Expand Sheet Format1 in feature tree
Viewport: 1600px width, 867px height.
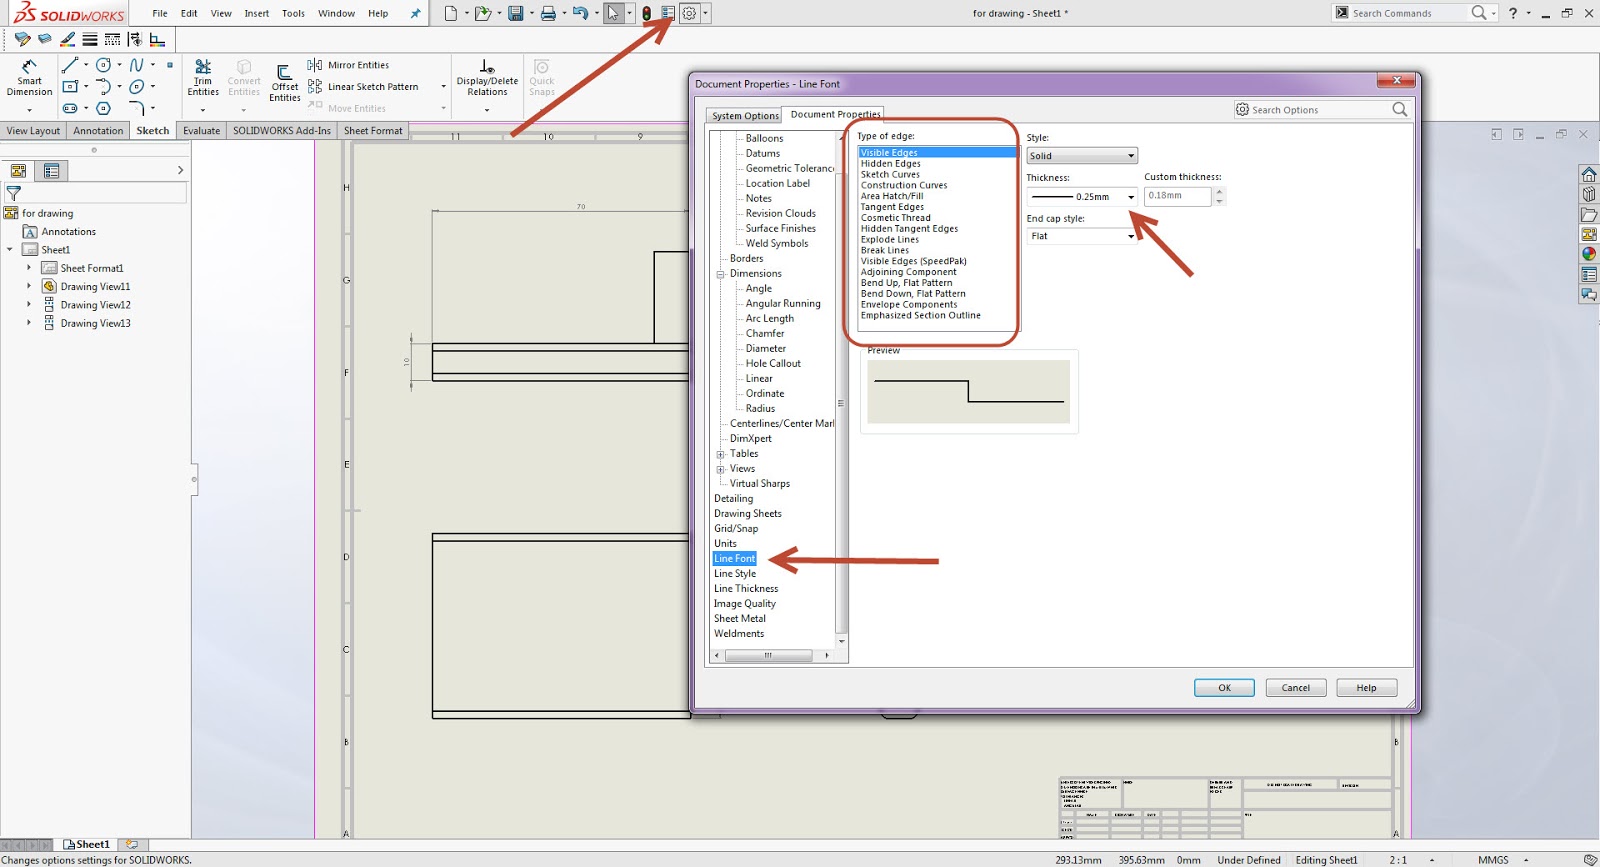[29, 268]
